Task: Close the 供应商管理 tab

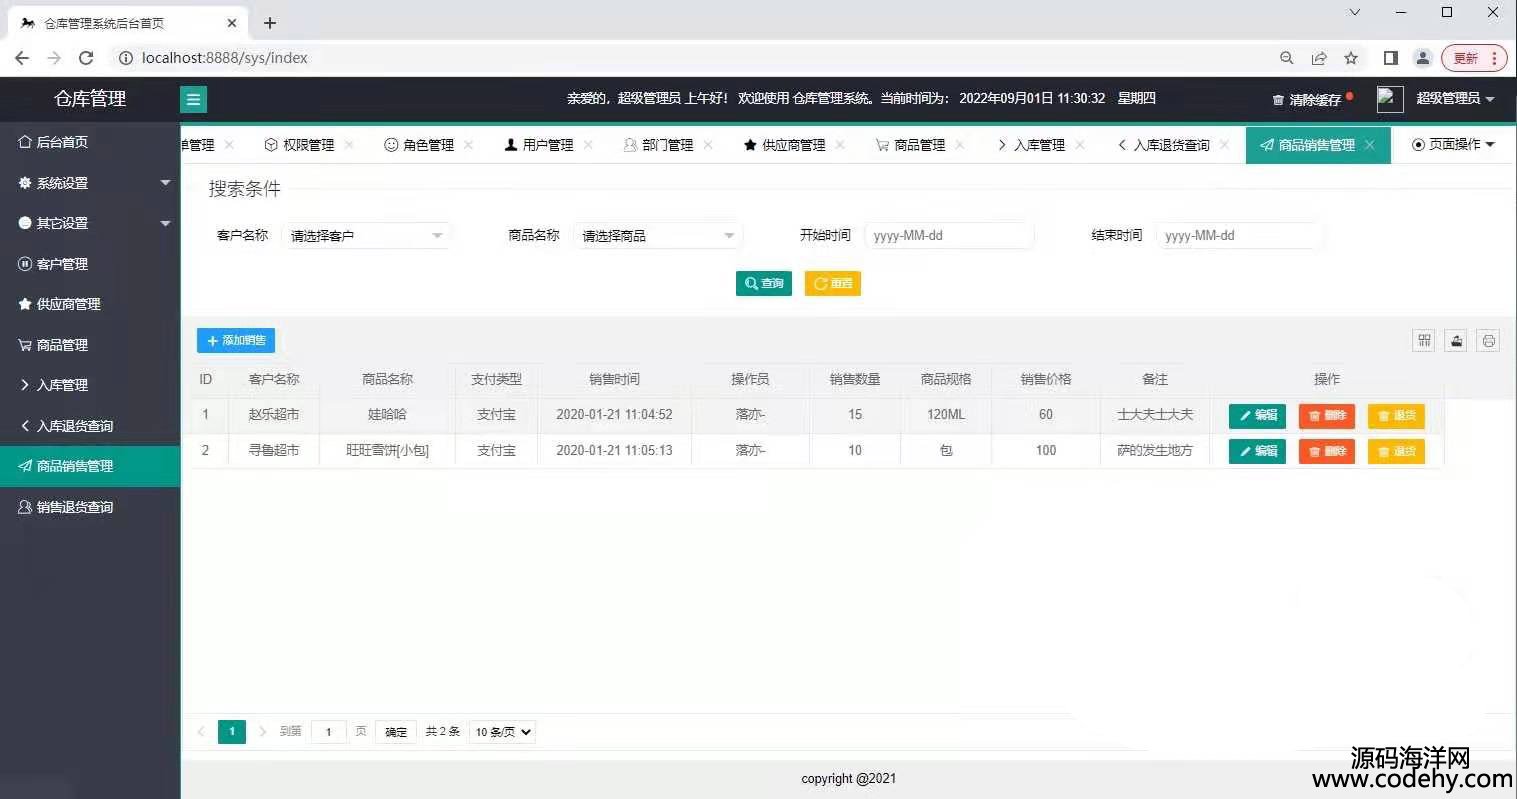Action: tap(840, 145)
